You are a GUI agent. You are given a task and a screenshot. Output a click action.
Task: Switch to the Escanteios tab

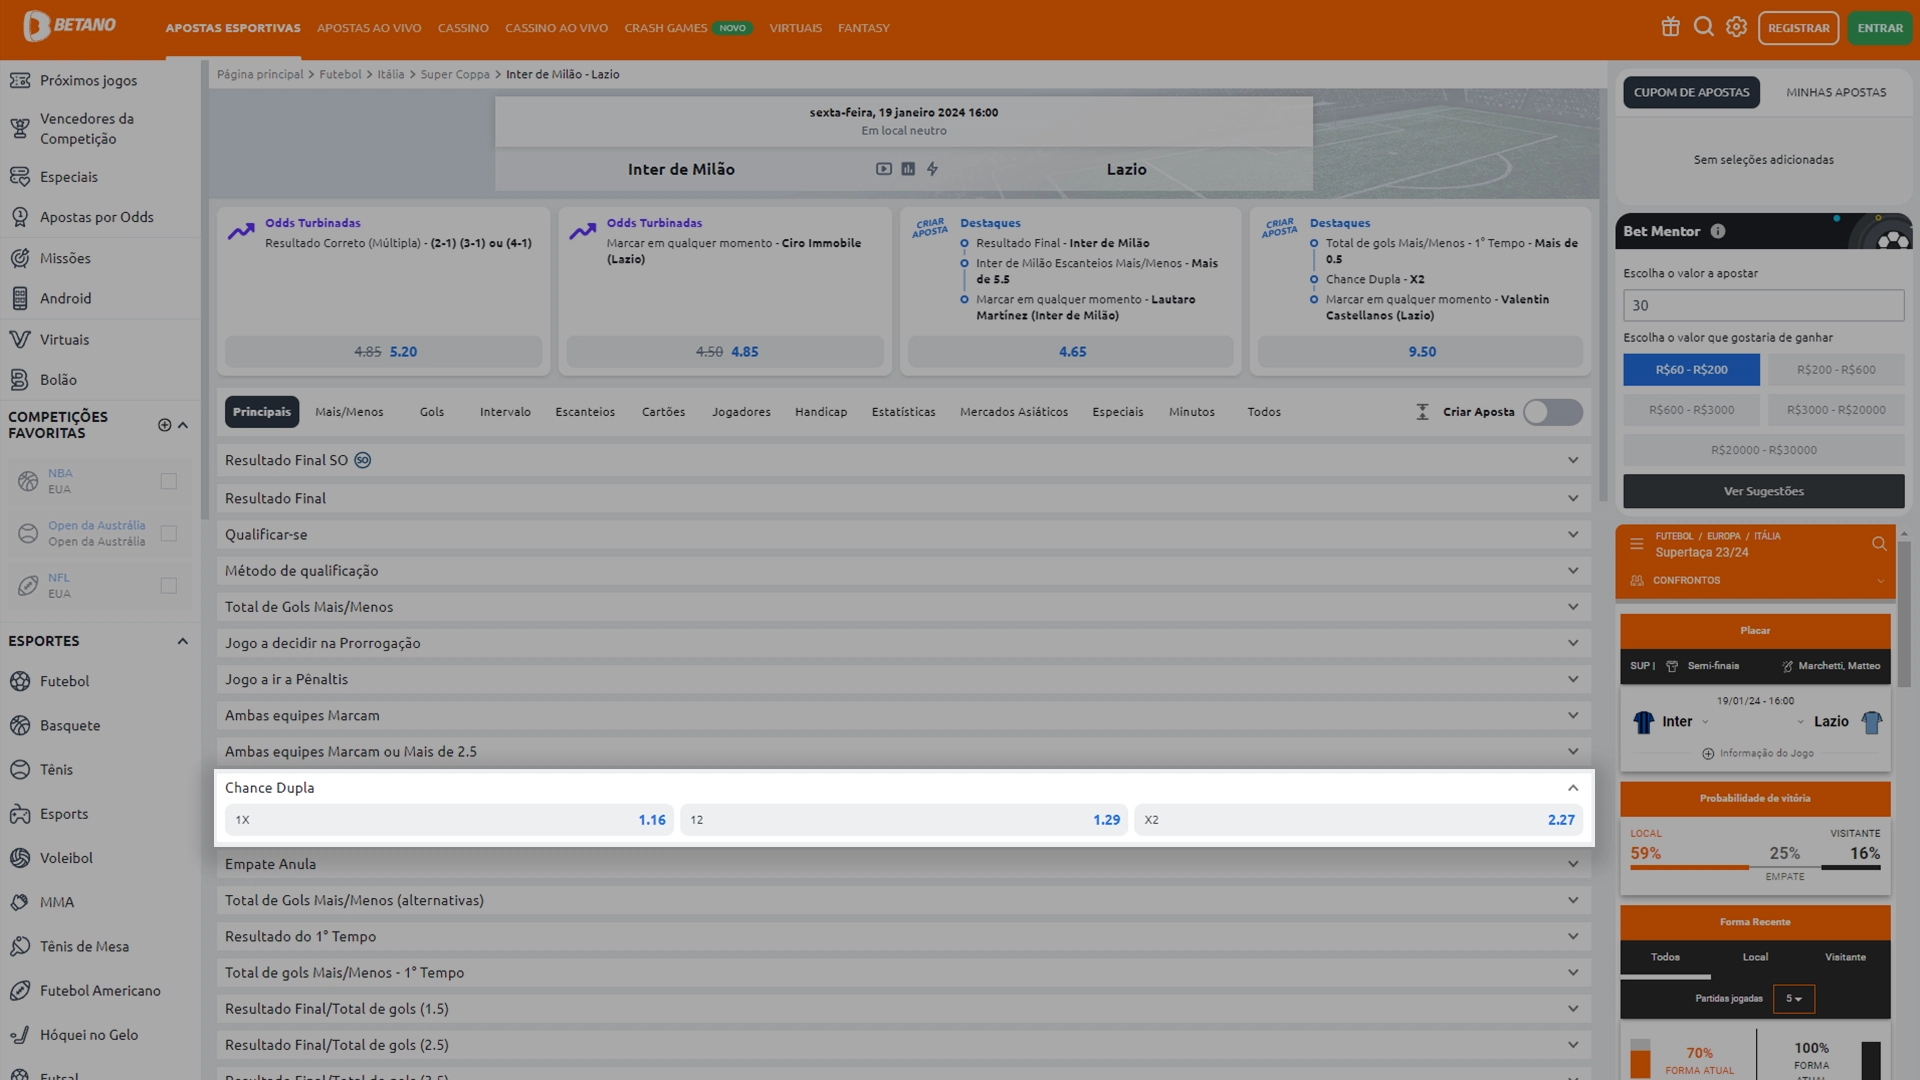[585, 412]
